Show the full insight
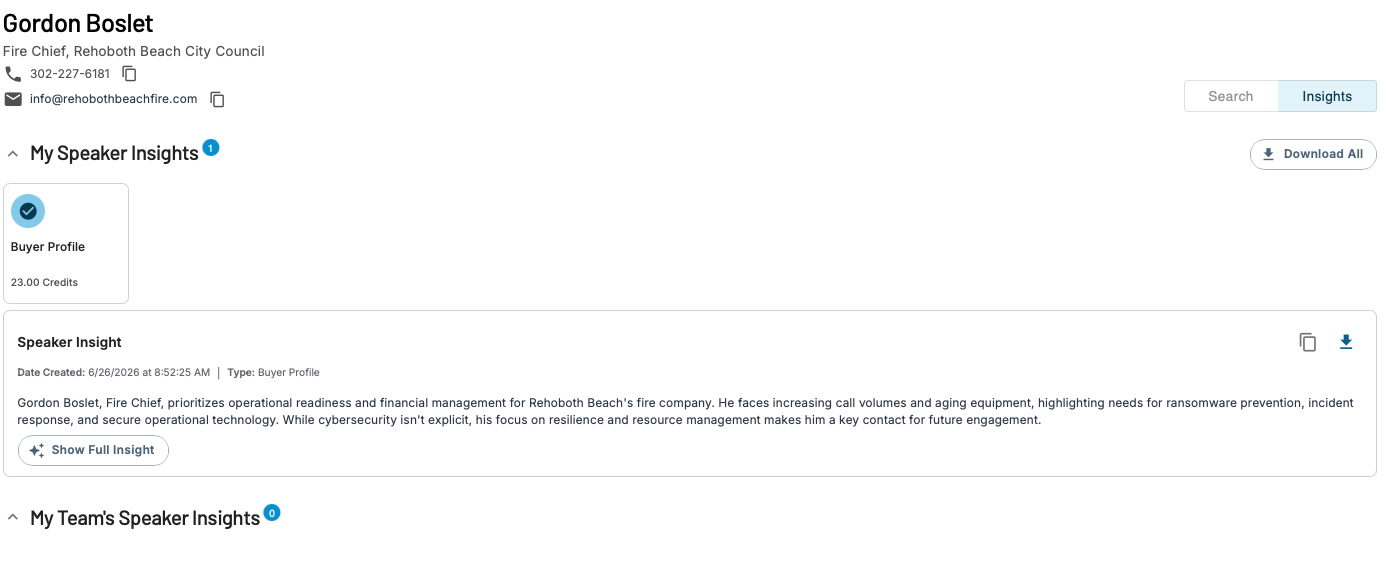 pos(93,450)
